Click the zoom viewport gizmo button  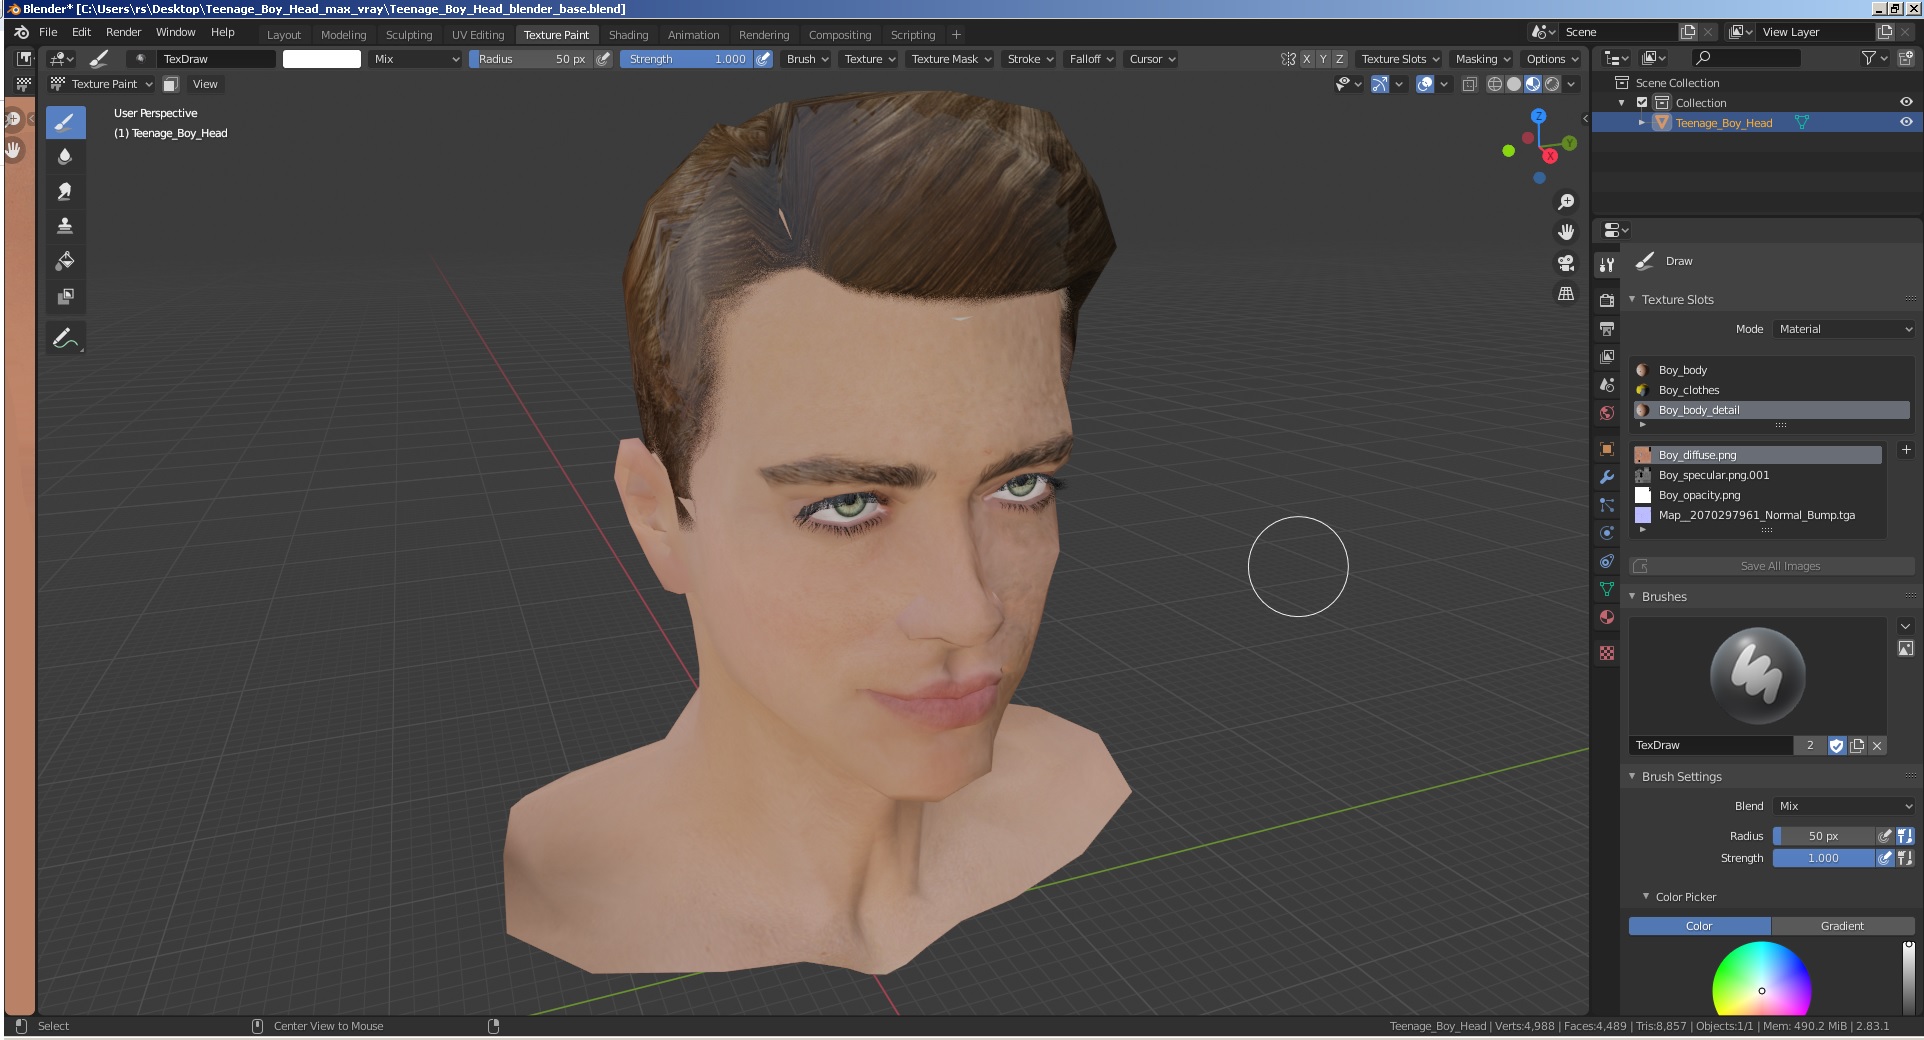(x=1566, y=202)
